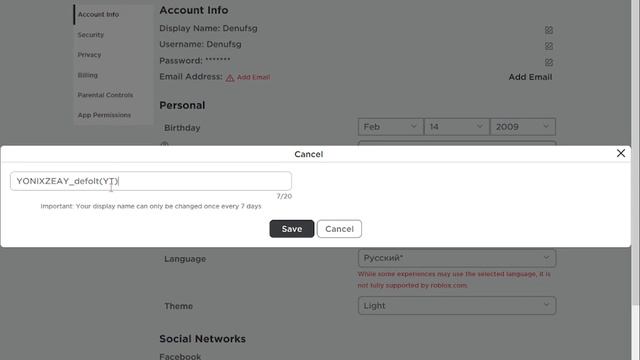Image resolution: width=640 pixels, height=360 pixels.
Task: Click the edit icon beside Username
Action: [x=549, y=46]
